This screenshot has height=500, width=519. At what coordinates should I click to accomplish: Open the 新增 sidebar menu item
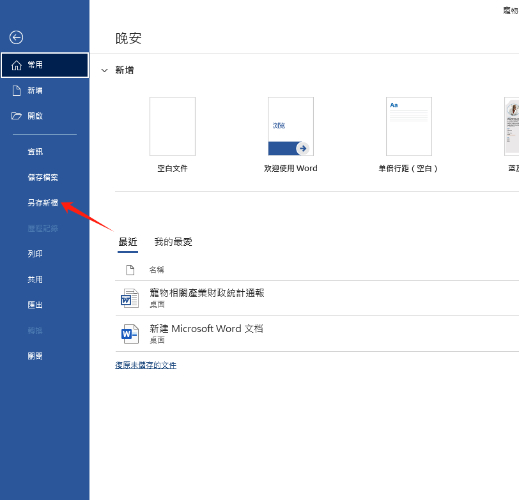[x=45, y=91]
